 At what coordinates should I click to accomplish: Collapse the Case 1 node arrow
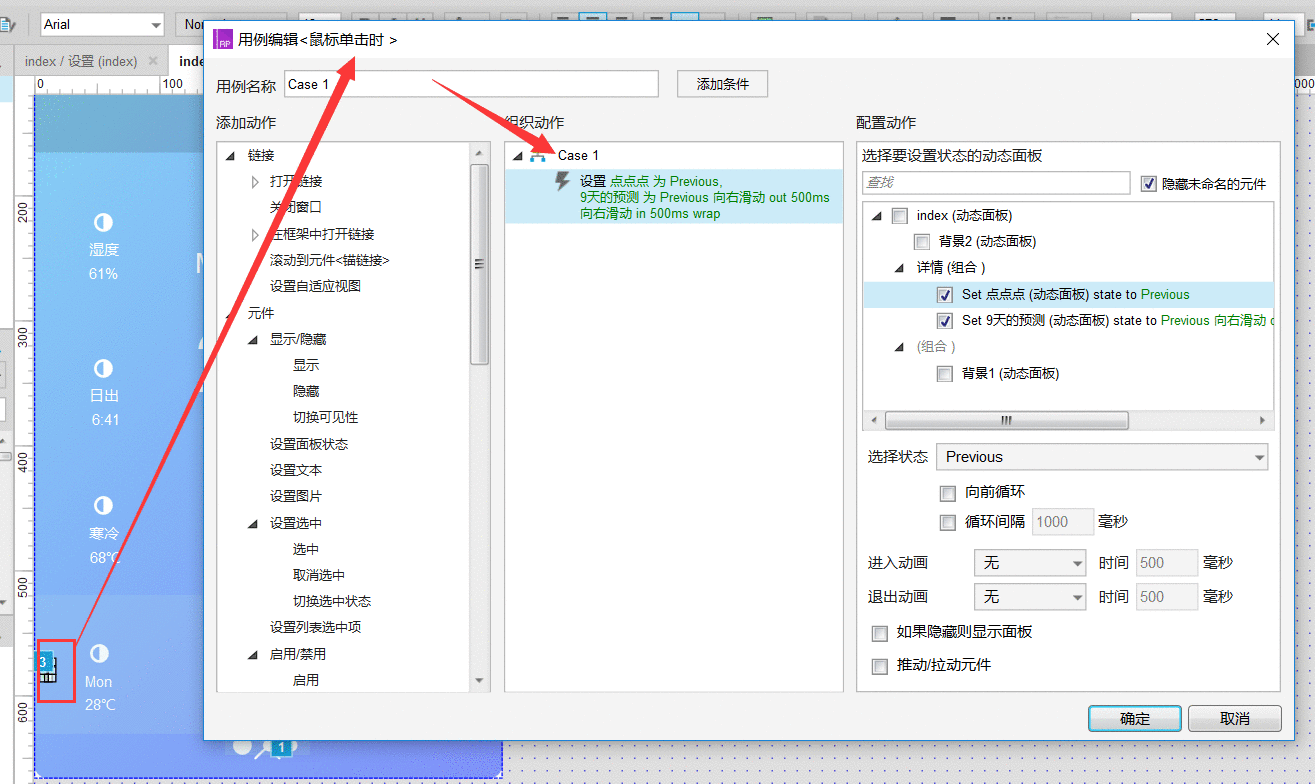pos(517,156)
